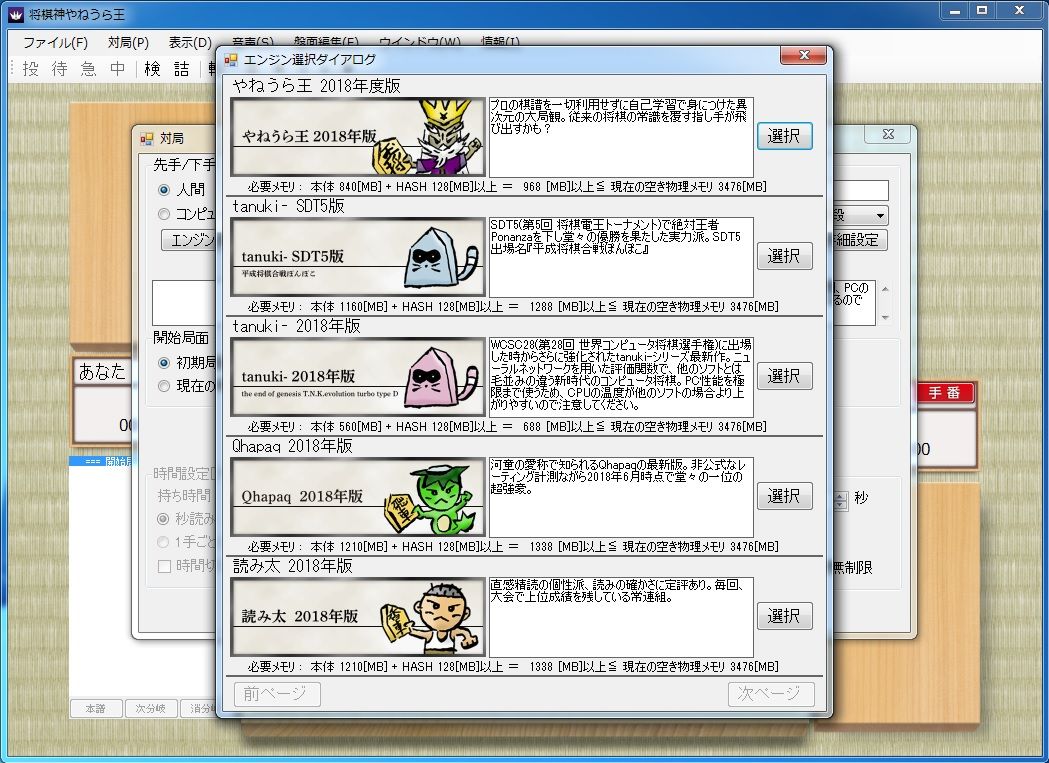This screenshot has width=1049, height=763.
Task: Click the 対局 dialog title icon
Action: 147,139
